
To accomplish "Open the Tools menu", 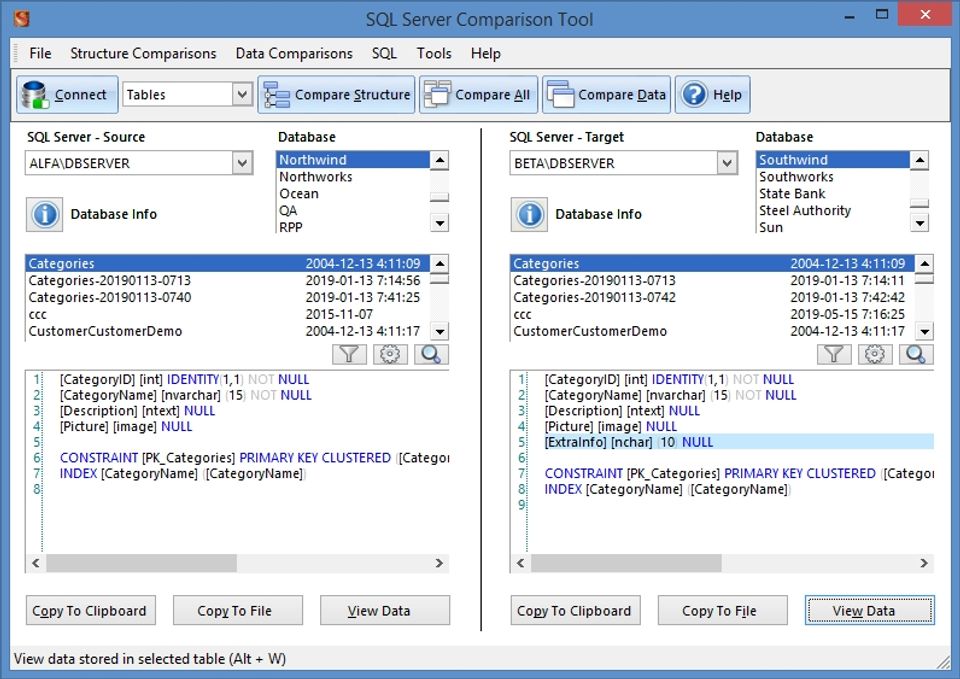I will point(434,53).
